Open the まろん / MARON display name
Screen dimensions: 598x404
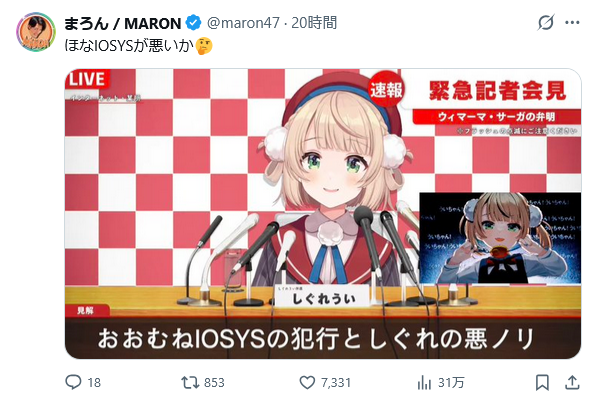point(122,23)
